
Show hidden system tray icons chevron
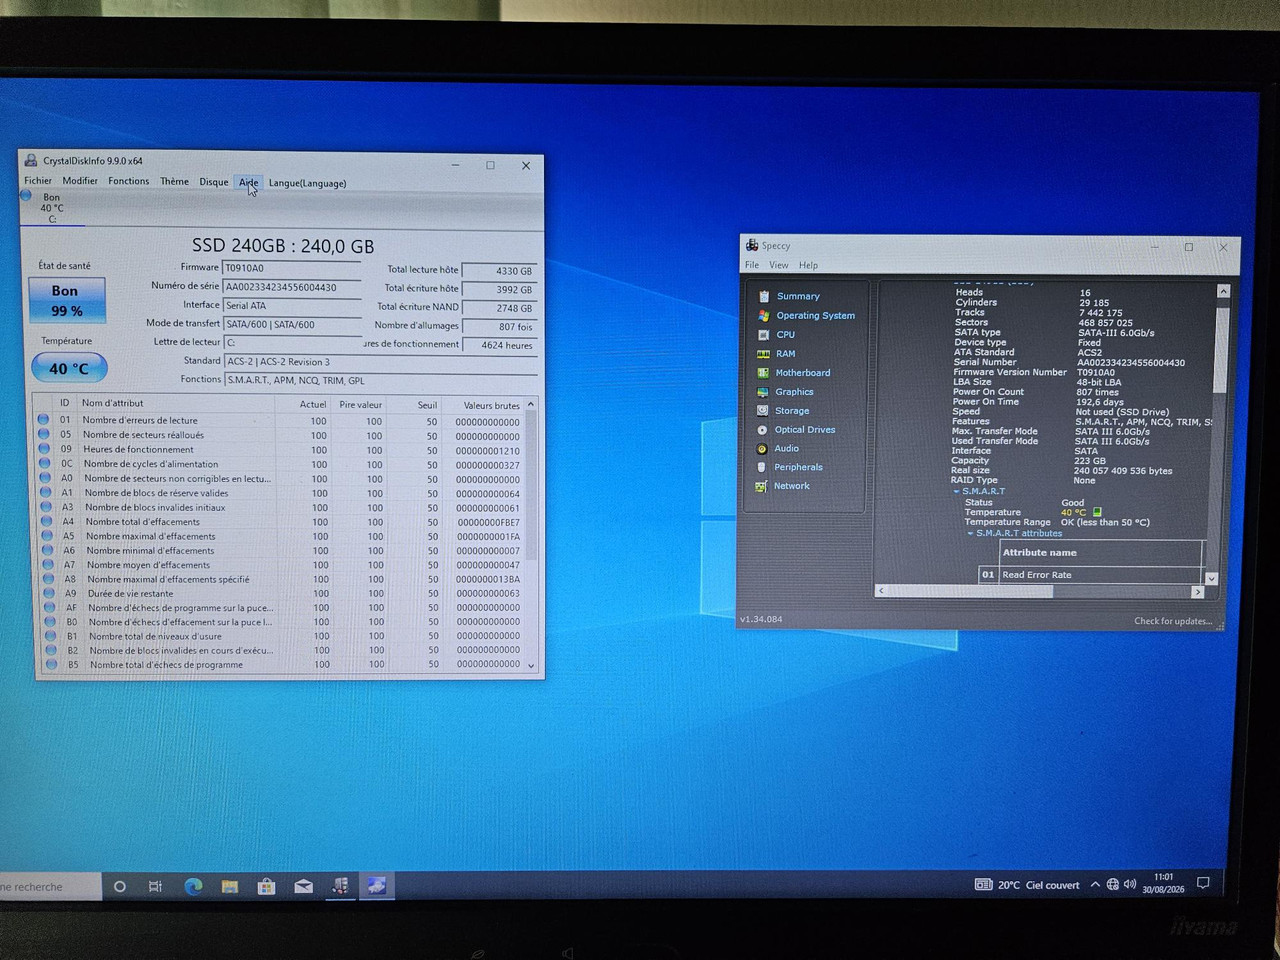[x=1095, y=885]
